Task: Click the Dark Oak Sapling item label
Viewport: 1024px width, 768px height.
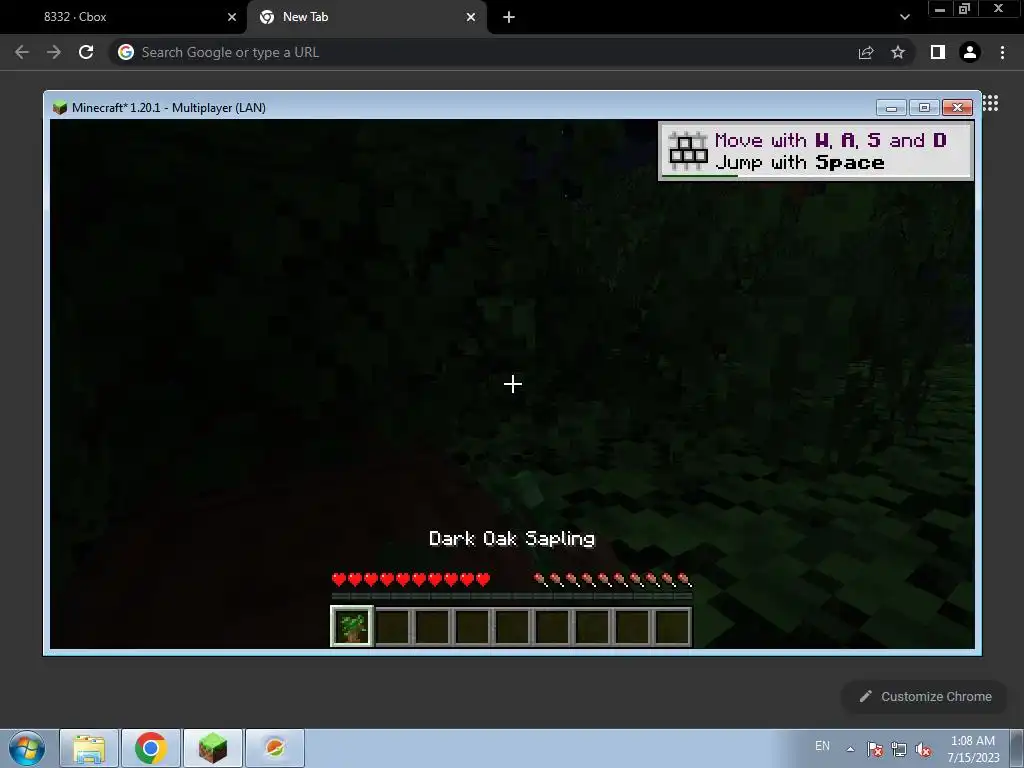Action: click(511, 539)
